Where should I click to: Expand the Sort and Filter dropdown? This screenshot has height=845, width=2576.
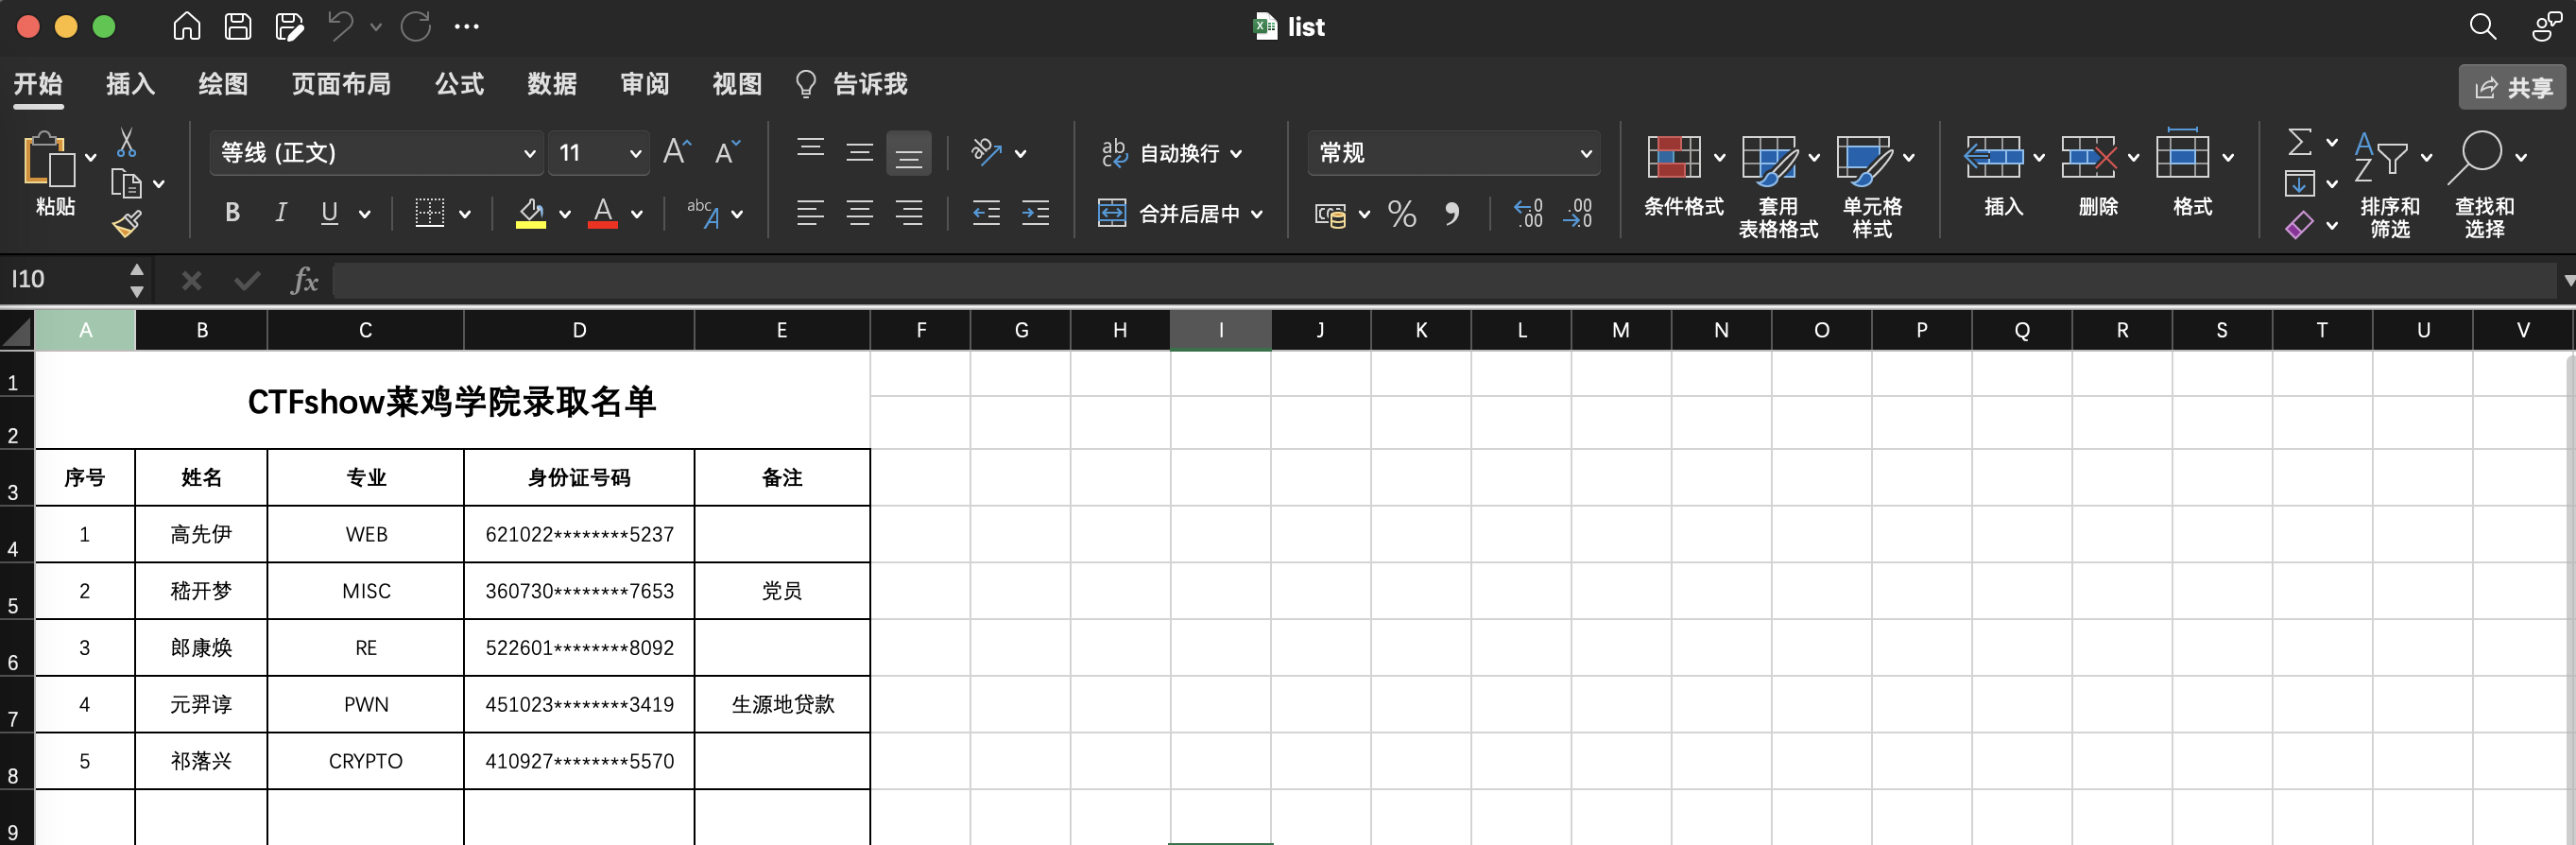coord(2426,157)
